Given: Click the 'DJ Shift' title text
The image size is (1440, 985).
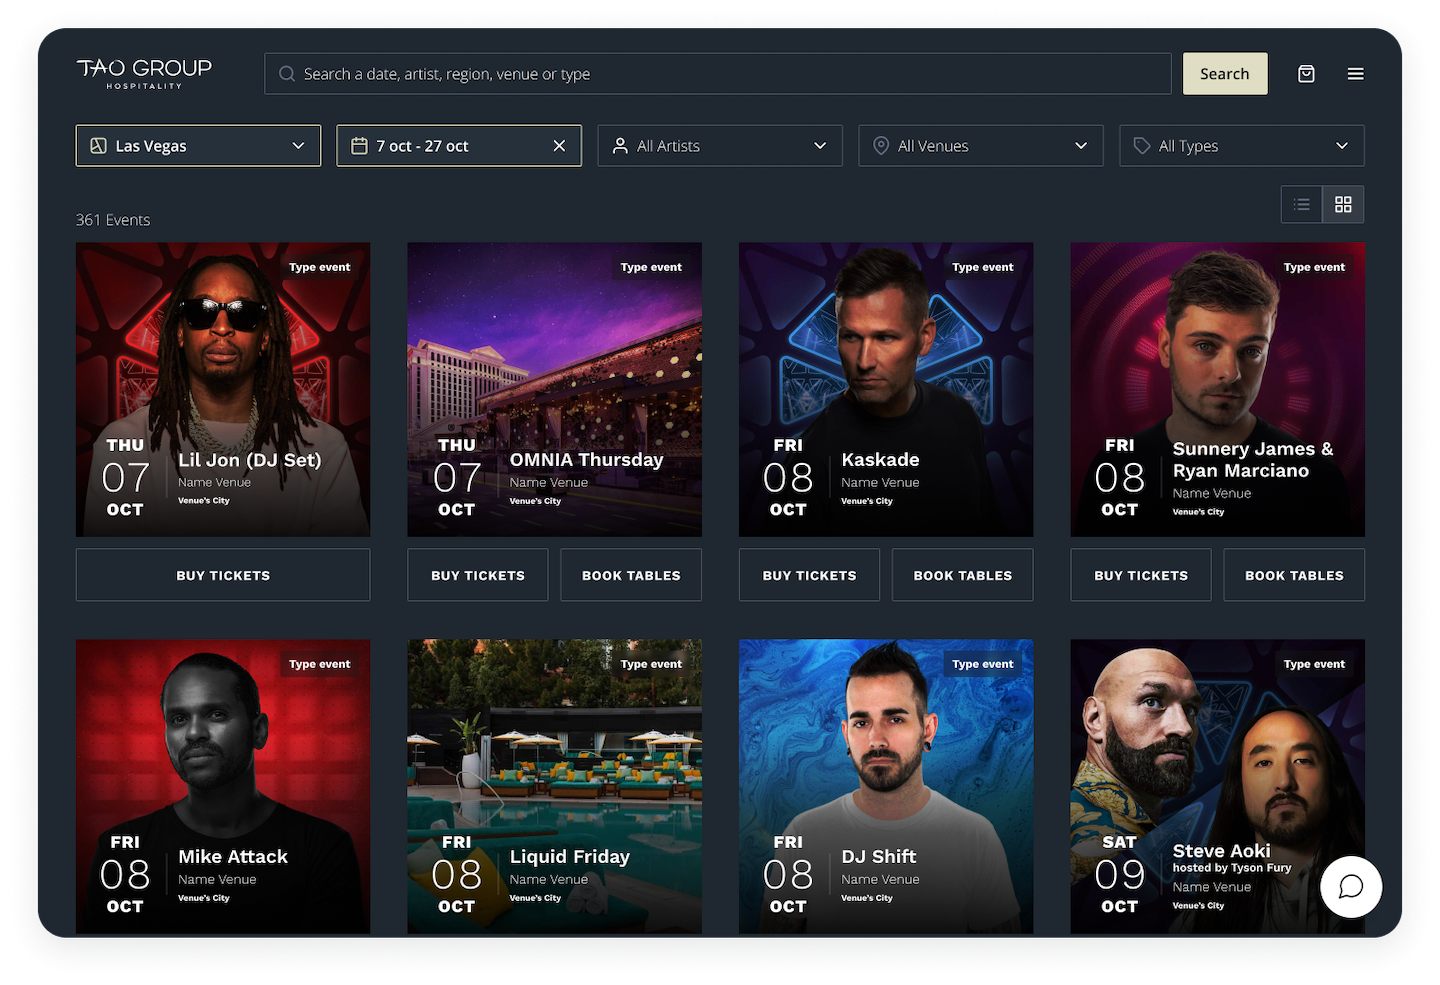Looking at the screenshot, I should coord(879,856).
